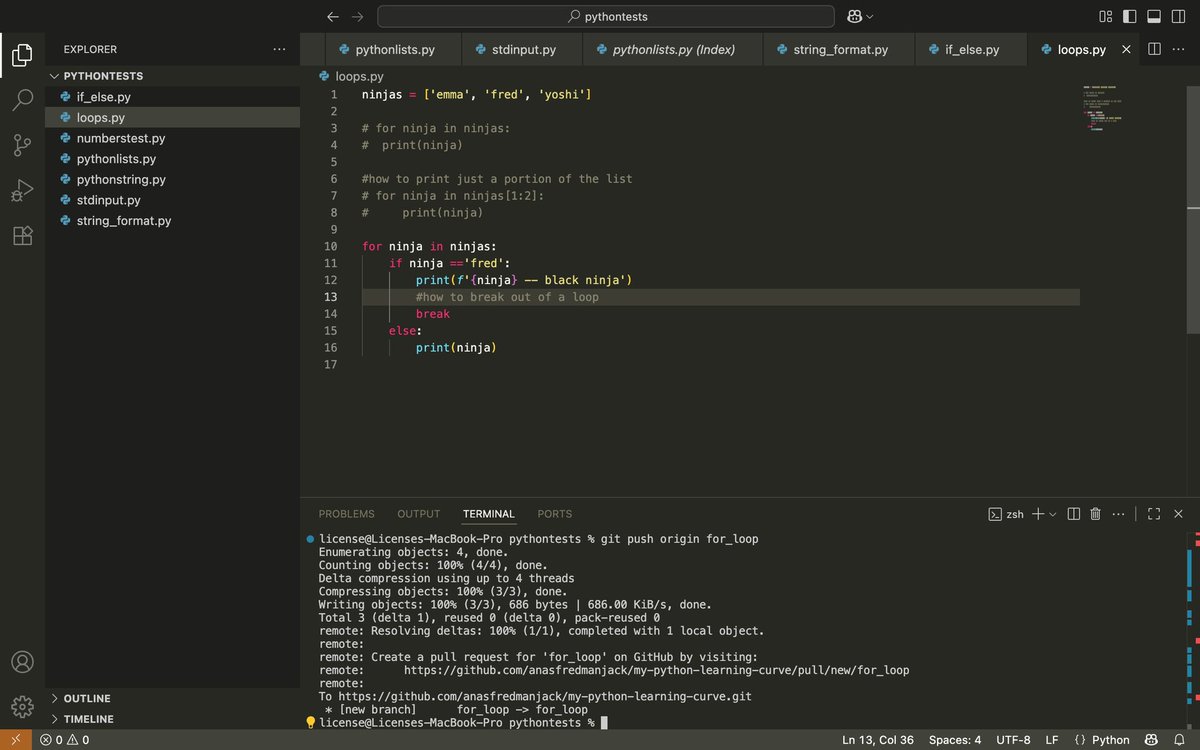Select the Search icon in the activity bar
Image resolution: width=1200 pixels, height=750 pixels.
pos(22,99)
